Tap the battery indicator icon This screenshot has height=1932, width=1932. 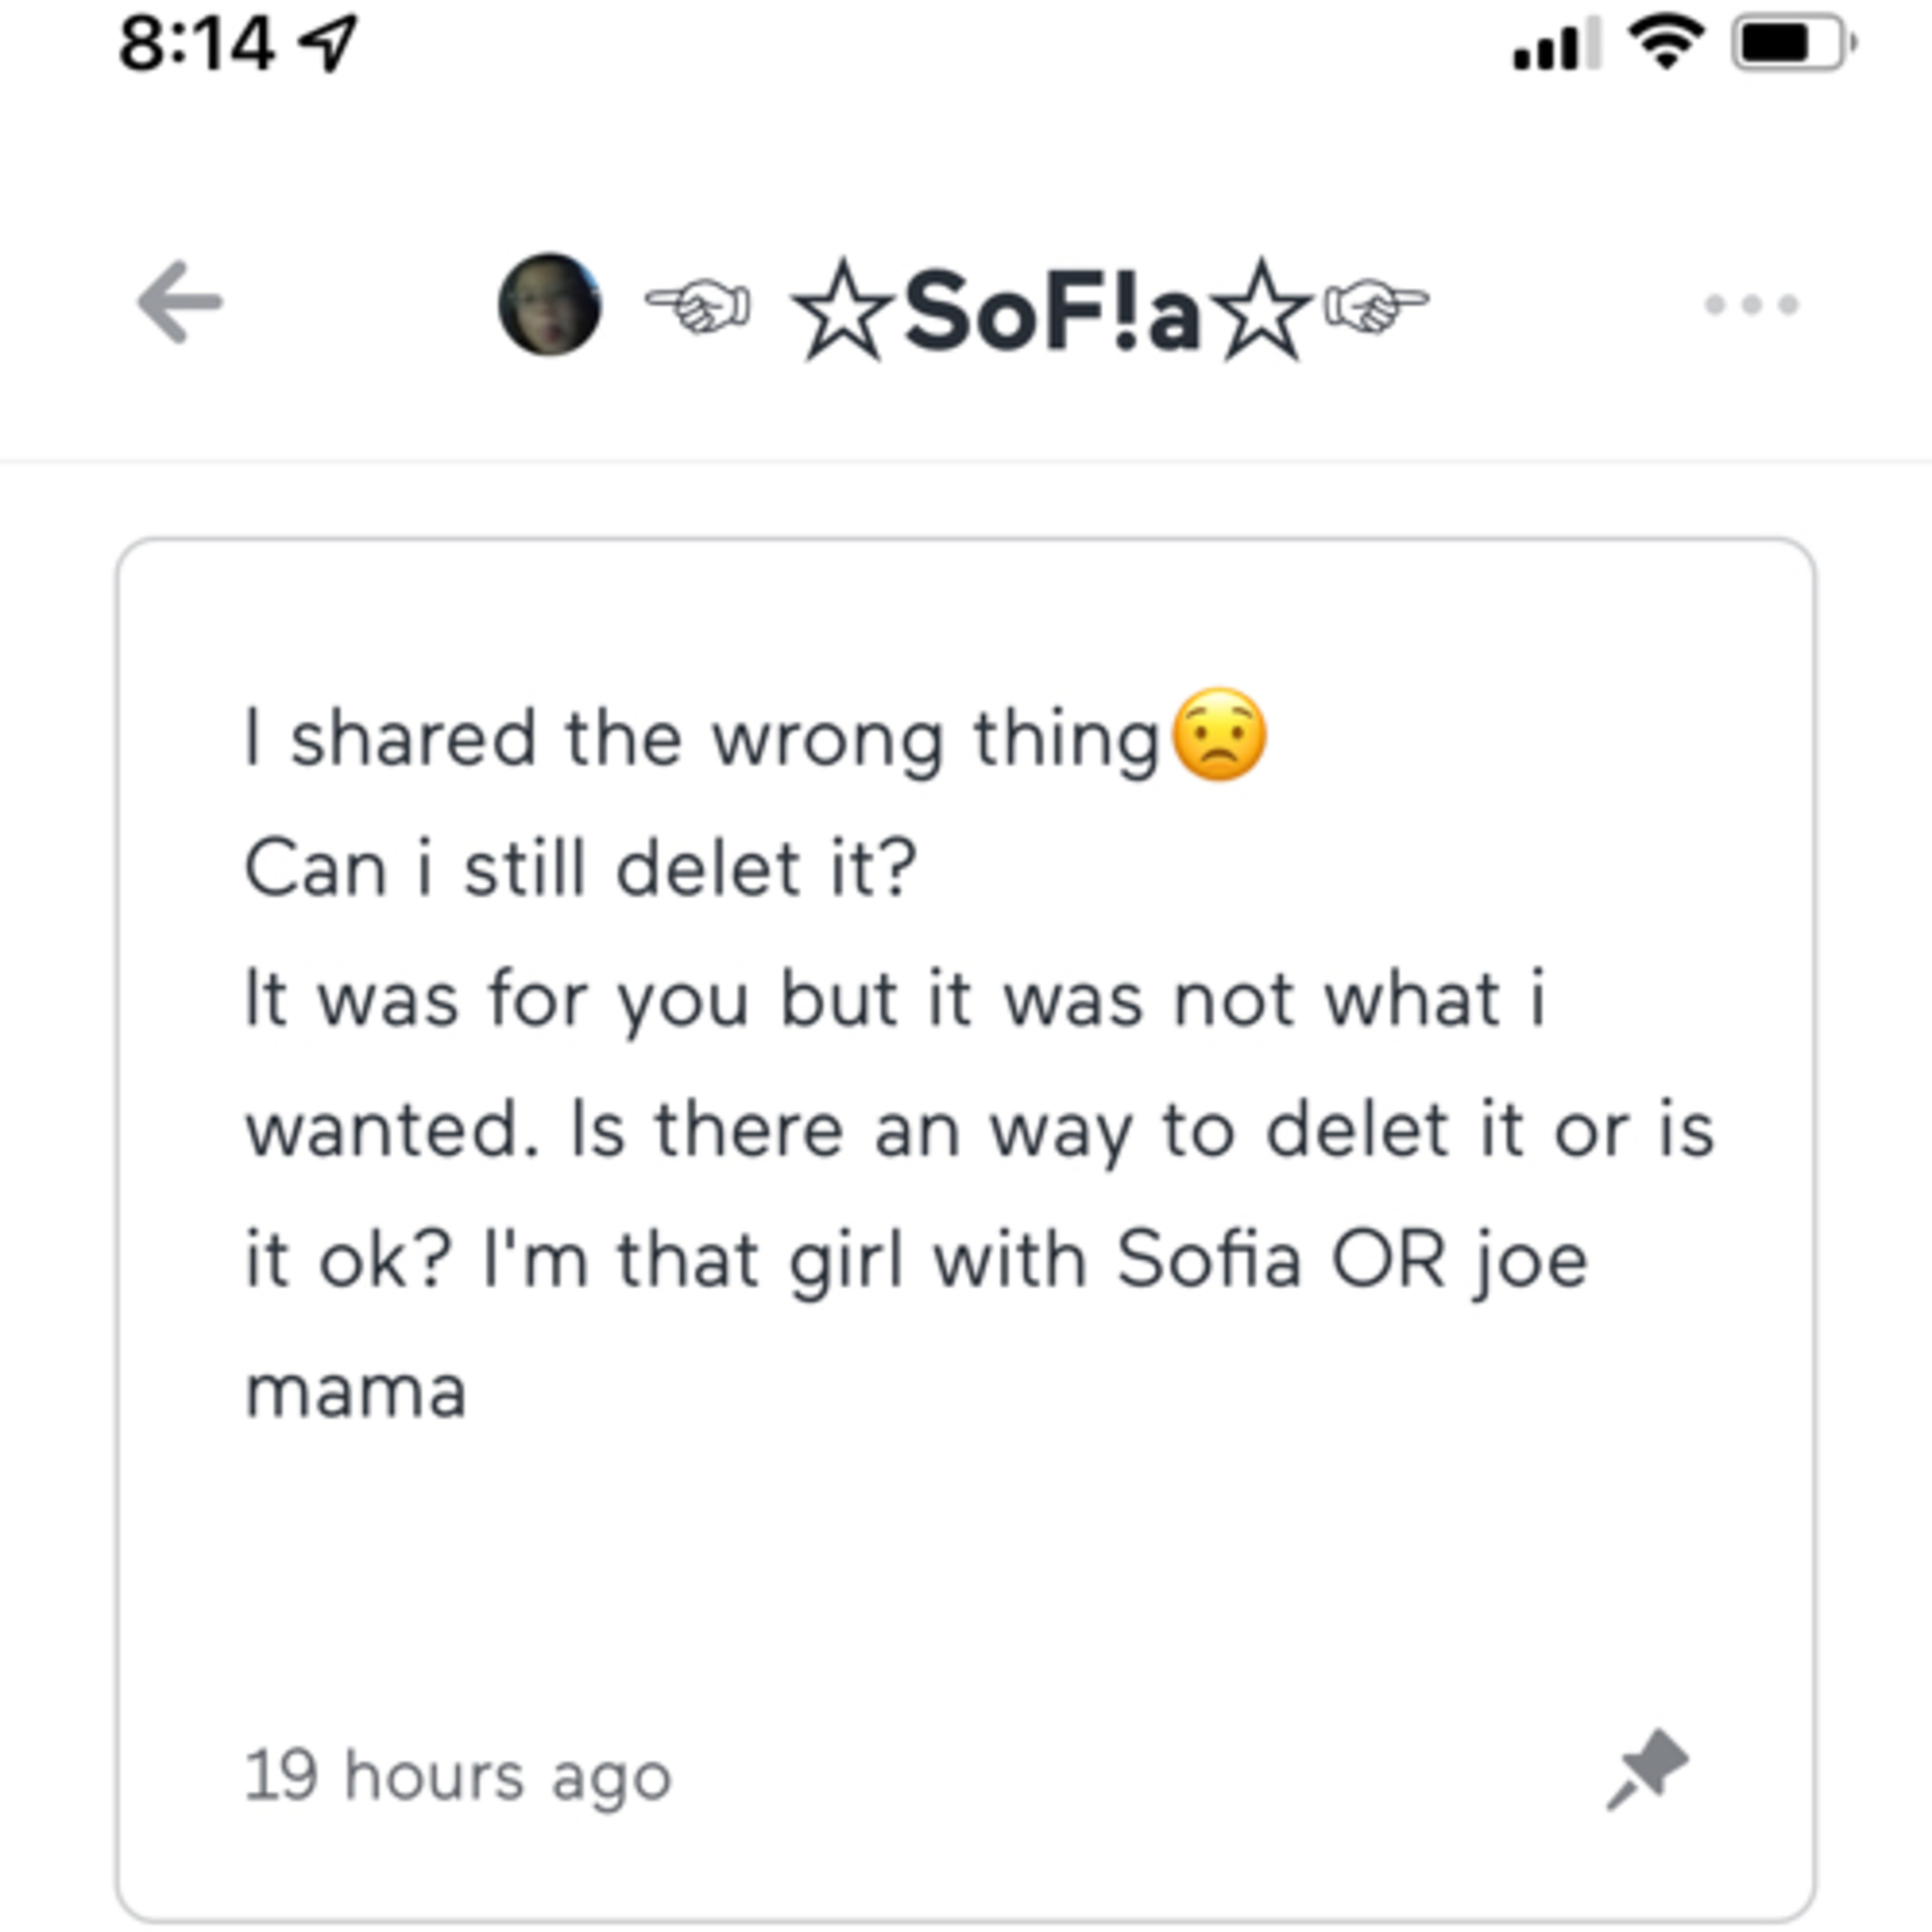1795,43
